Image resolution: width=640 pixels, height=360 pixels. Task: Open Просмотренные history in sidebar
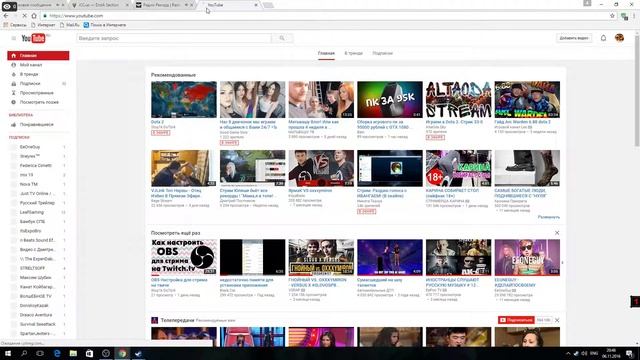pyautogui.click(x=38, y=93)
